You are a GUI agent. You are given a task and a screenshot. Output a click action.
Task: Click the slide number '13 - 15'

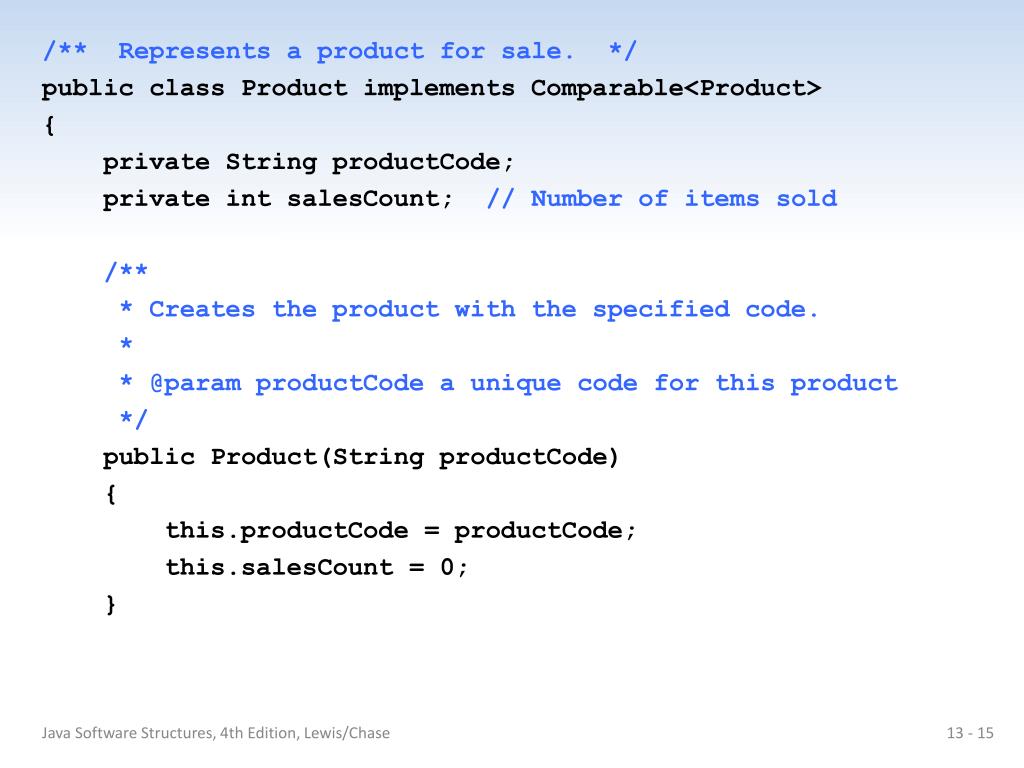pos(970,733)
